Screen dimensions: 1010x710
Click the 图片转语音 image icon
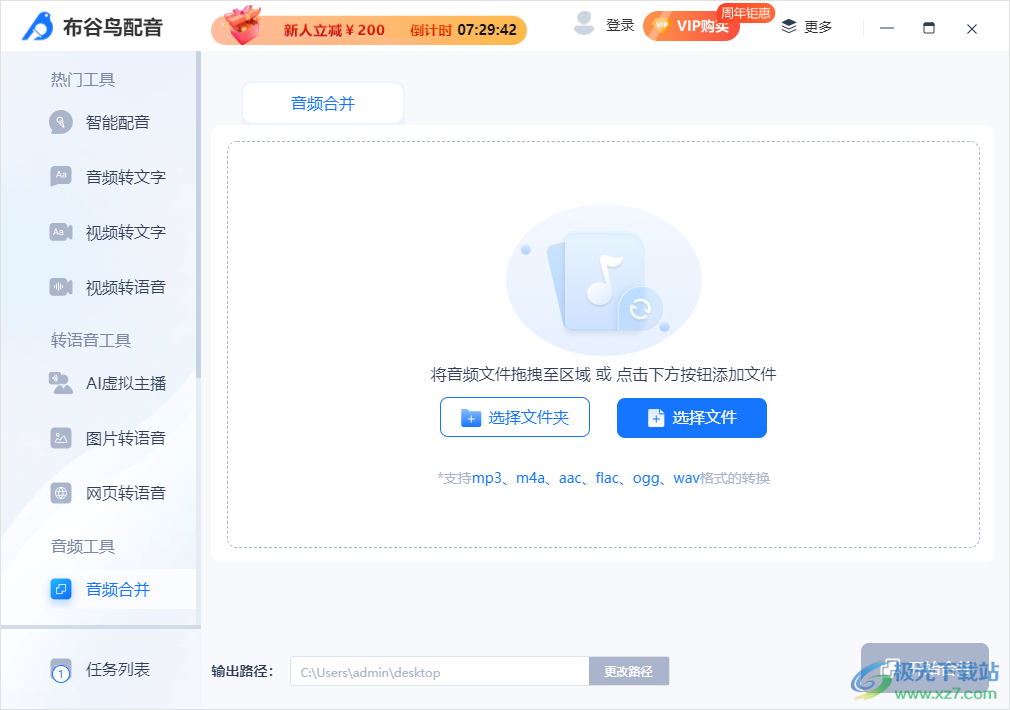coord(61,438)
